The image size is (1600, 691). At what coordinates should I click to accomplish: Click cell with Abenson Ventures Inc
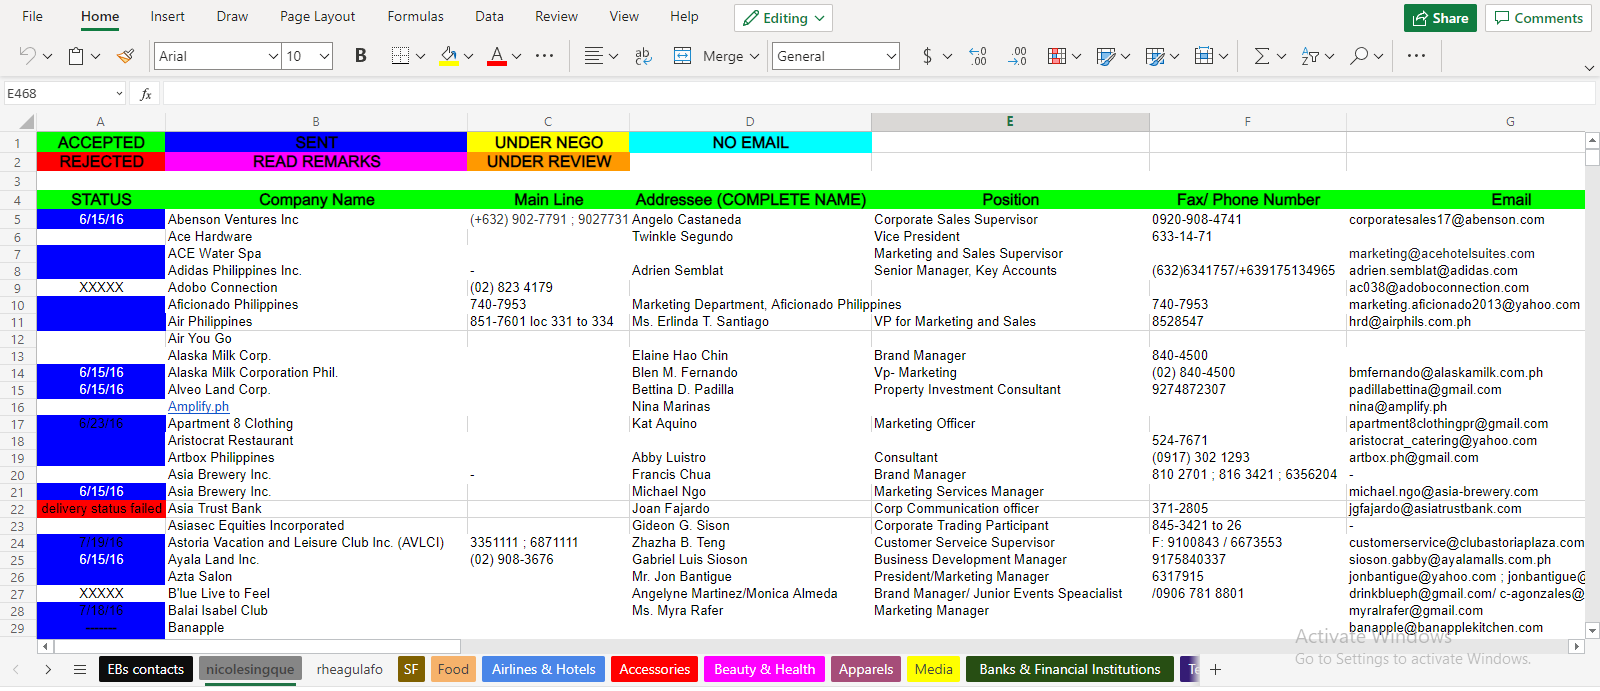(316, 220)
